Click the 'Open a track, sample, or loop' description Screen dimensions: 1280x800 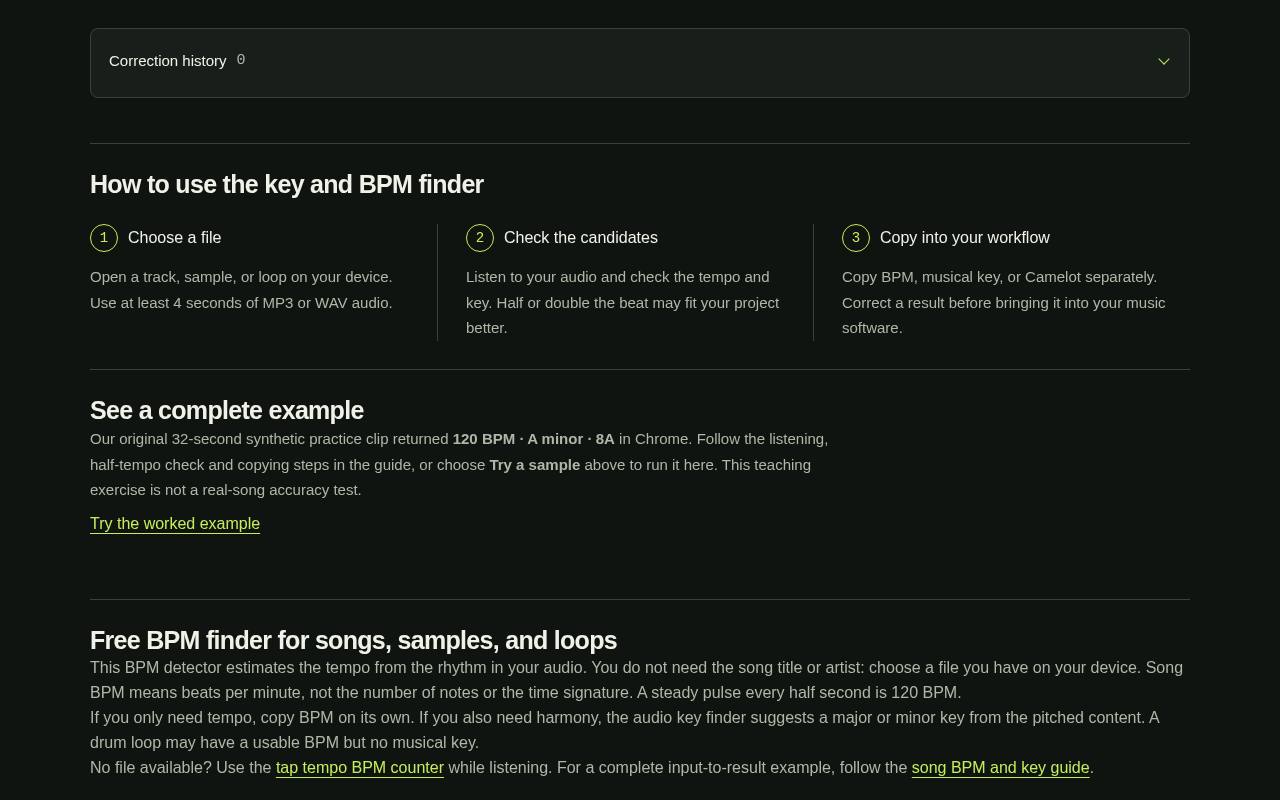pyautogui.click(x=241, y=290)
